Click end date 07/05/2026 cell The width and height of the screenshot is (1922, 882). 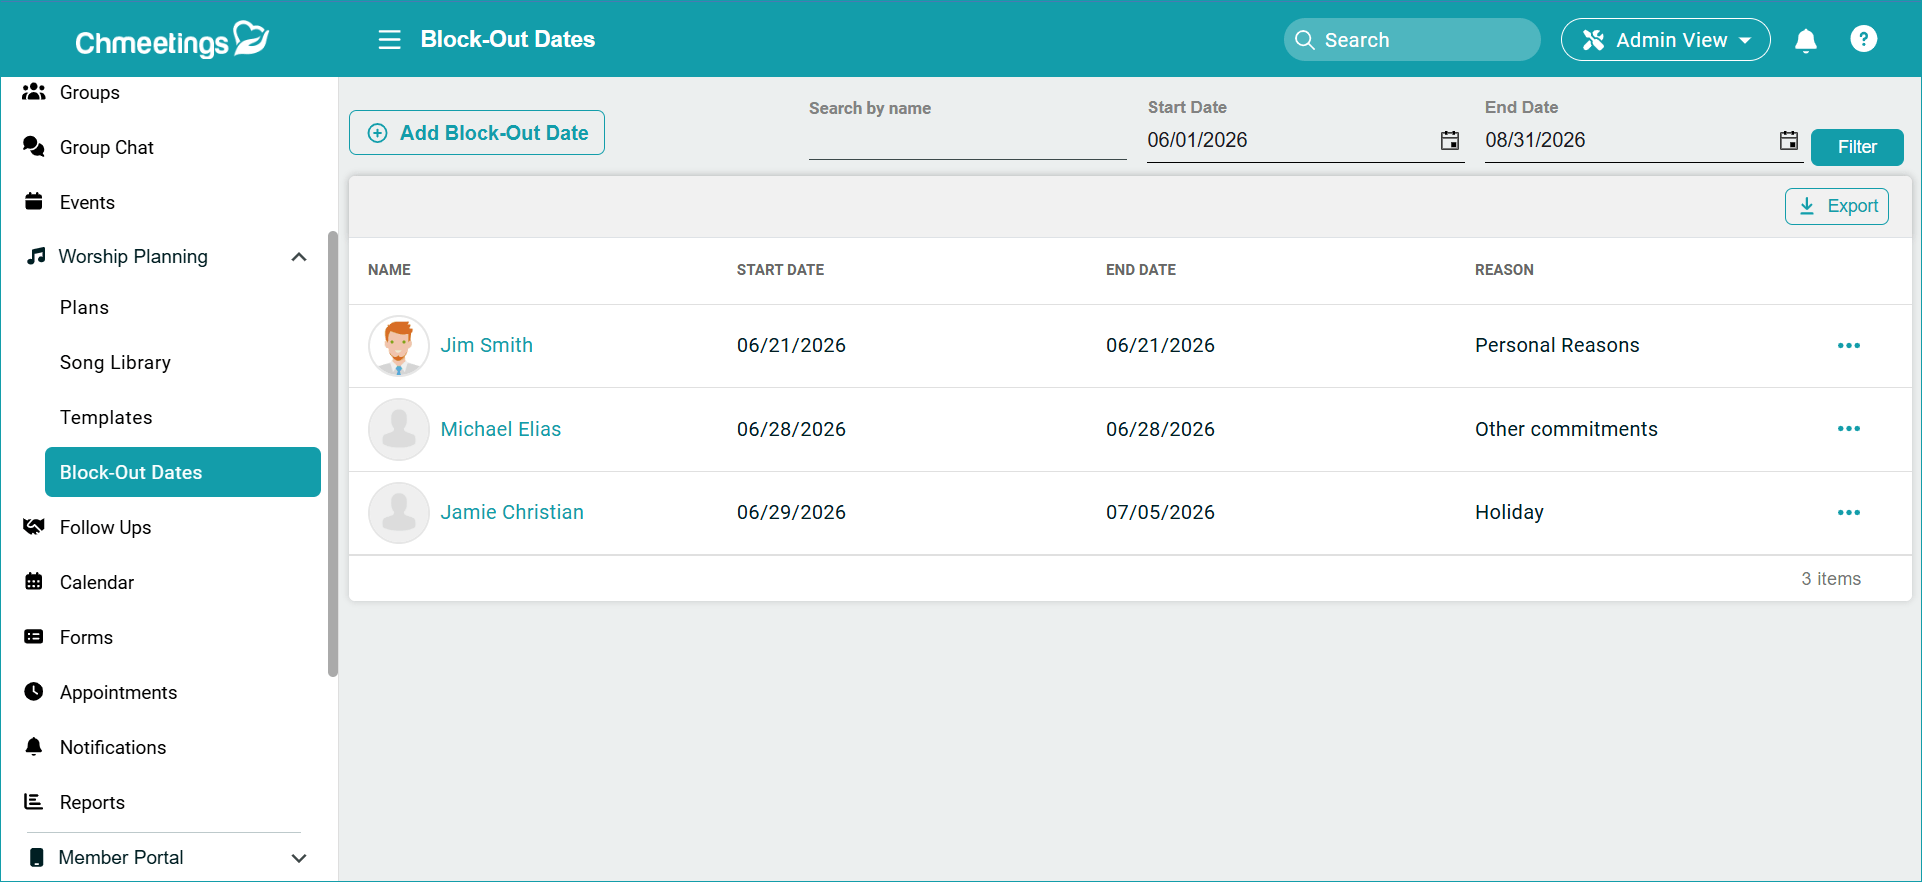pyautogui.click(x=1160, y=512)
